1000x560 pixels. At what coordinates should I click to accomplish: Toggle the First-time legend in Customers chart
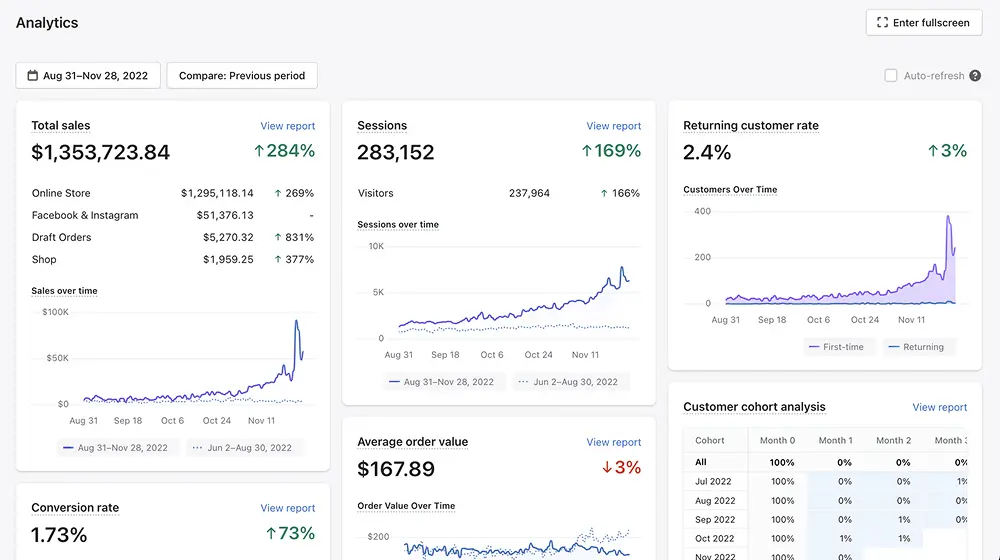point(836,347)
